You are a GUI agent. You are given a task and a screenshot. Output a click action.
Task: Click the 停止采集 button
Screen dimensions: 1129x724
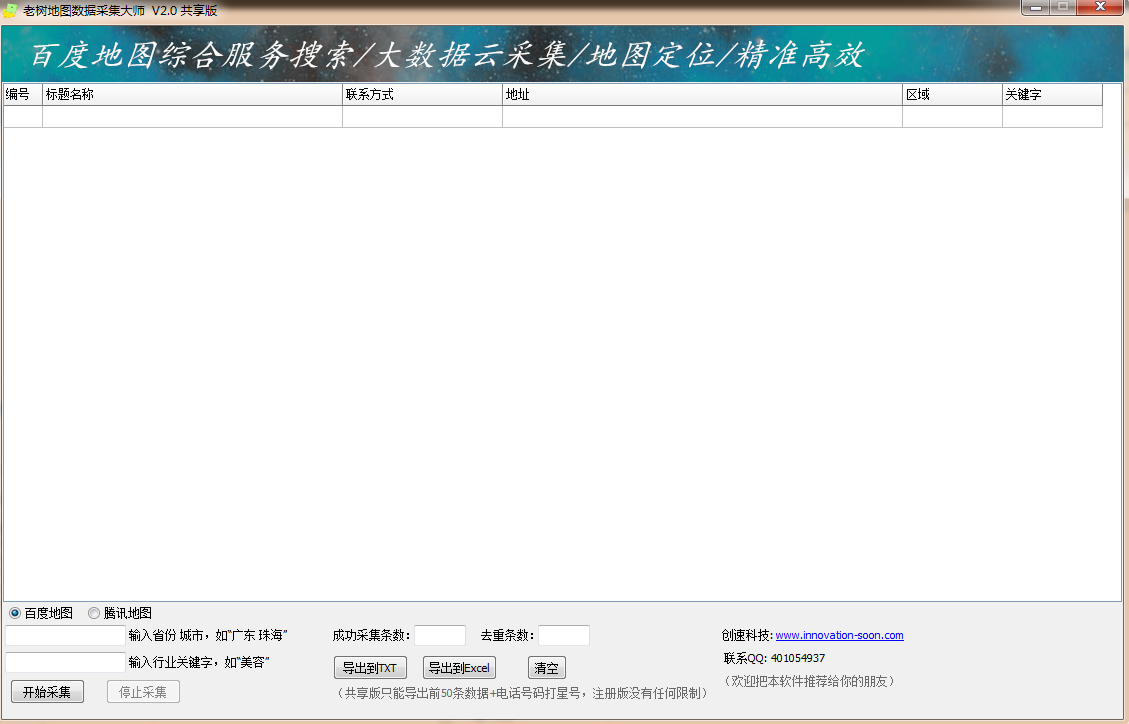[143, 692]
